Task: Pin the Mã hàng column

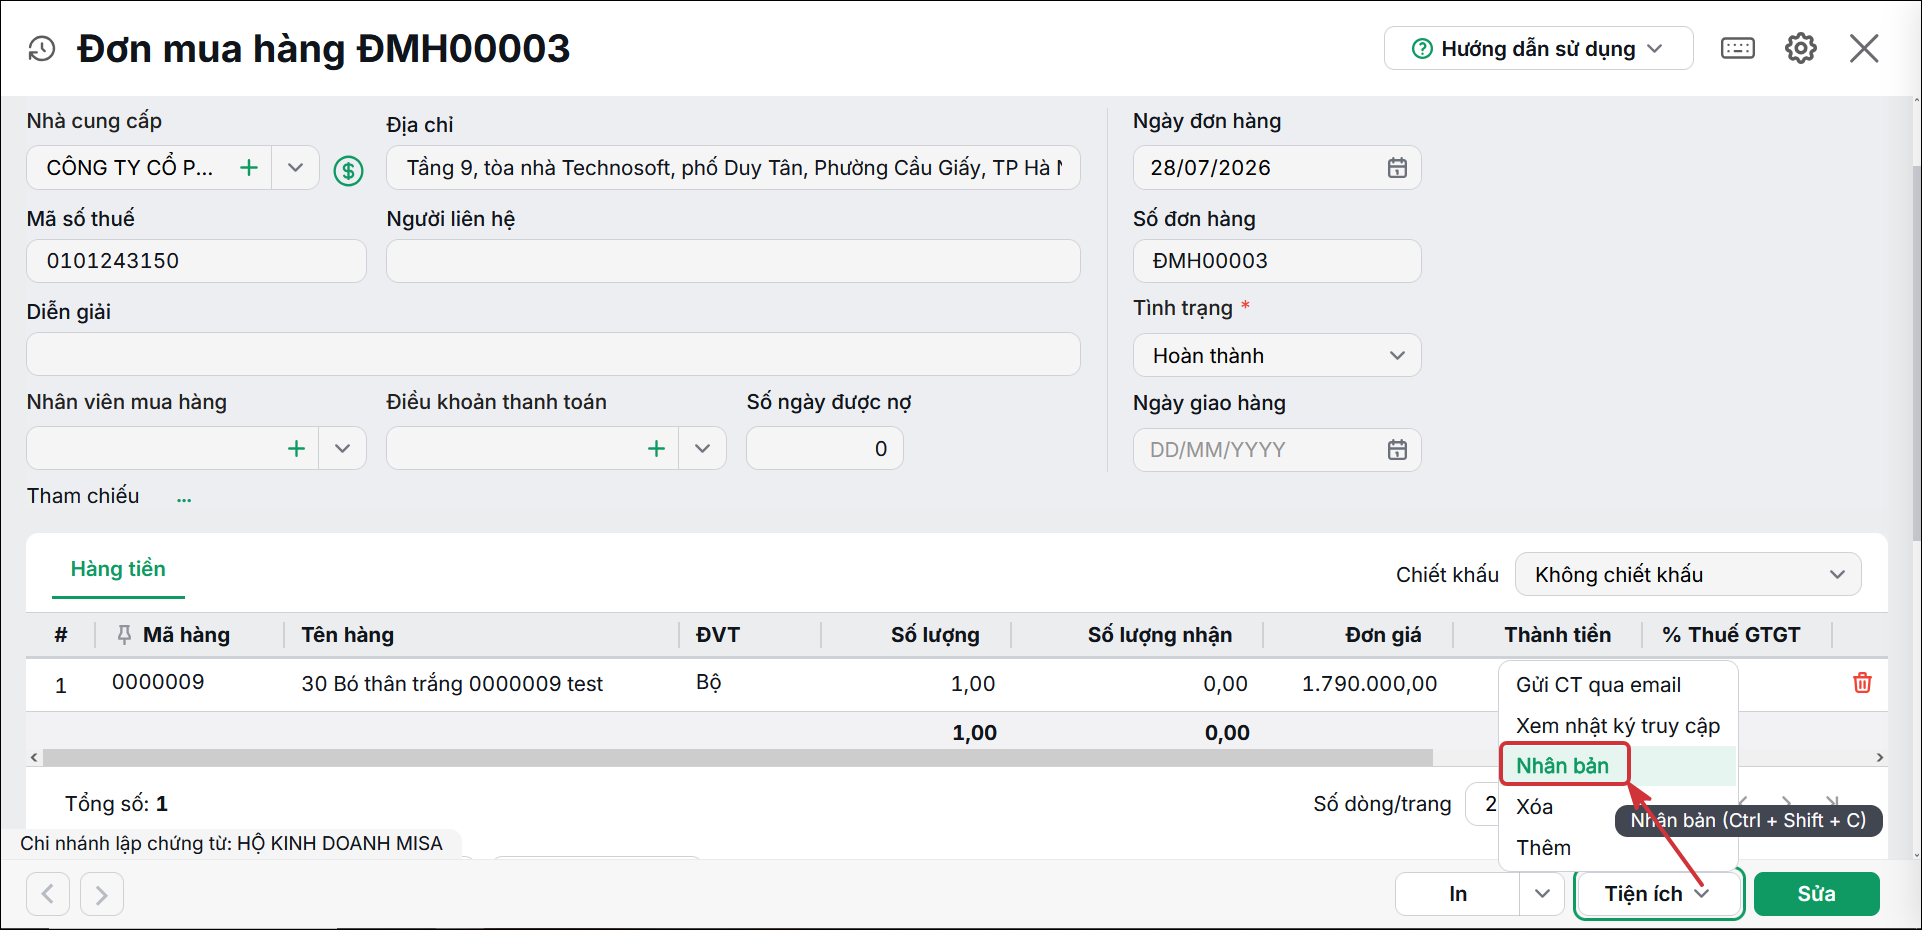Action: coord(124,634)
